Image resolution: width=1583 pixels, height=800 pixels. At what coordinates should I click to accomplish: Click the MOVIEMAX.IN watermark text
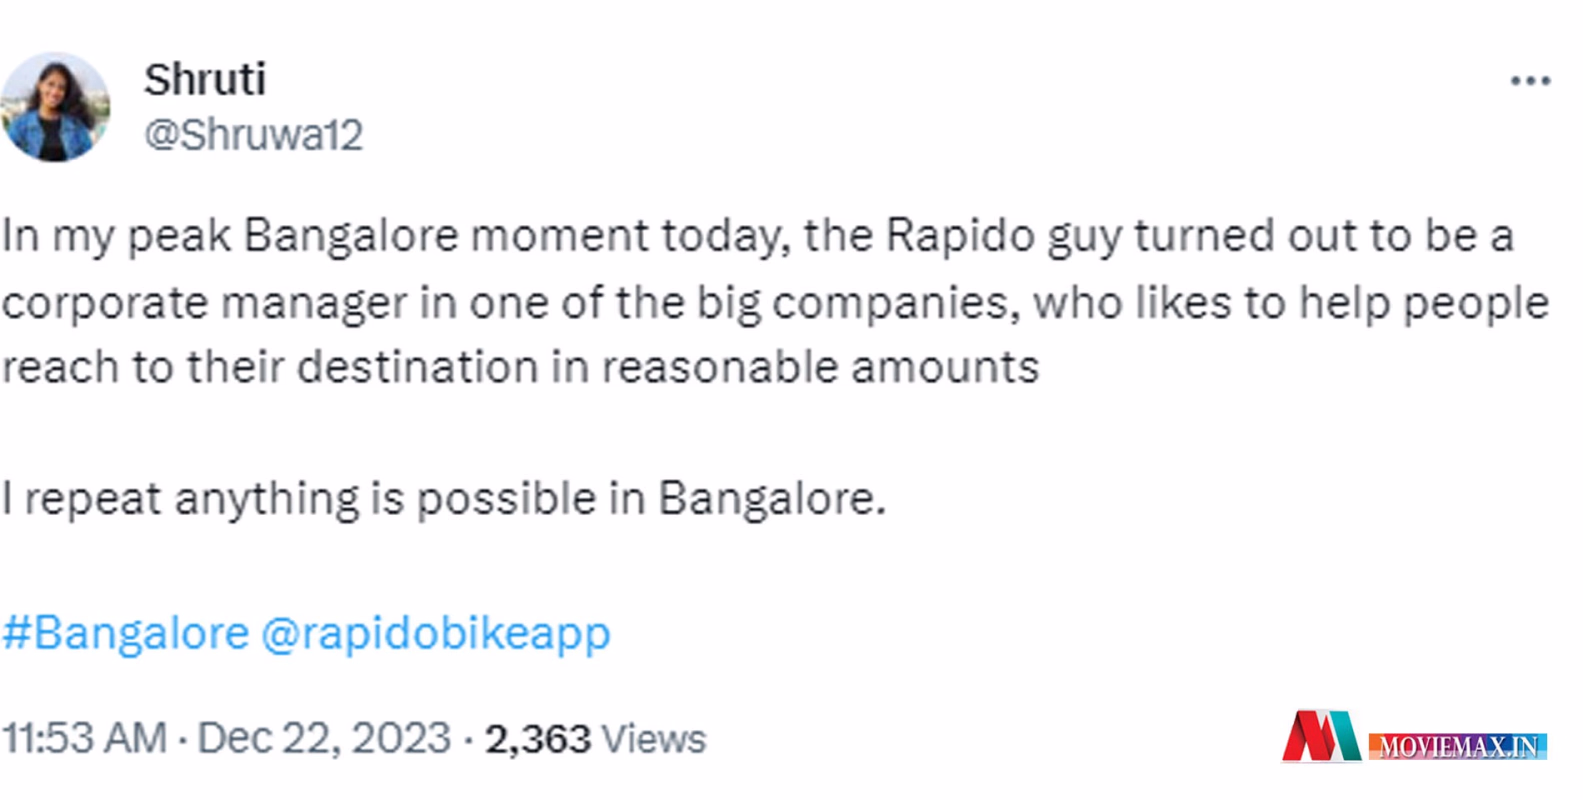coord(1458,747)
